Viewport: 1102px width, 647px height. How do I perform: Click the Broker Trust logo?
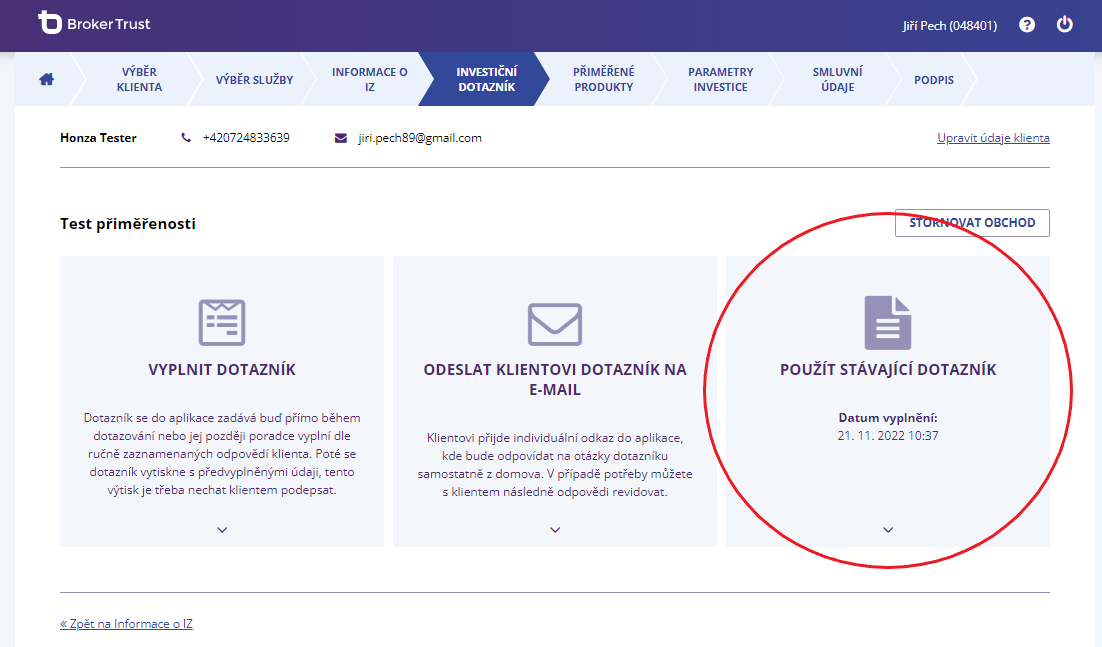(x=93, y=23)
